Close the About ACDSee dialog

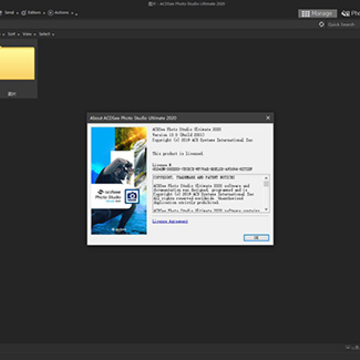click(x=268, y=118)
